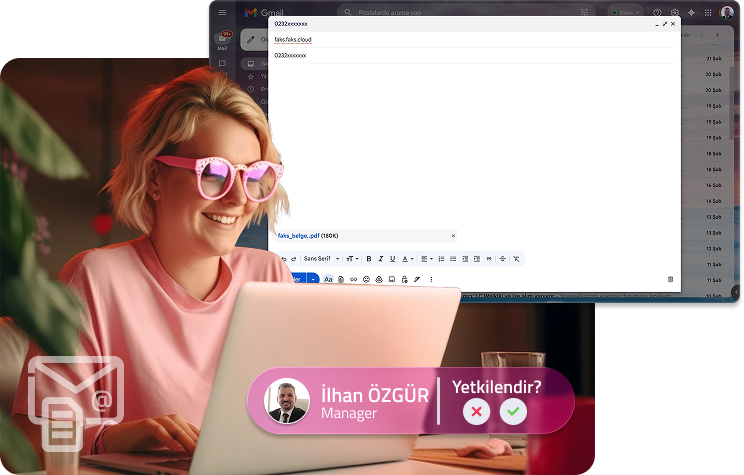Insert a numbered list

[441, 259]
